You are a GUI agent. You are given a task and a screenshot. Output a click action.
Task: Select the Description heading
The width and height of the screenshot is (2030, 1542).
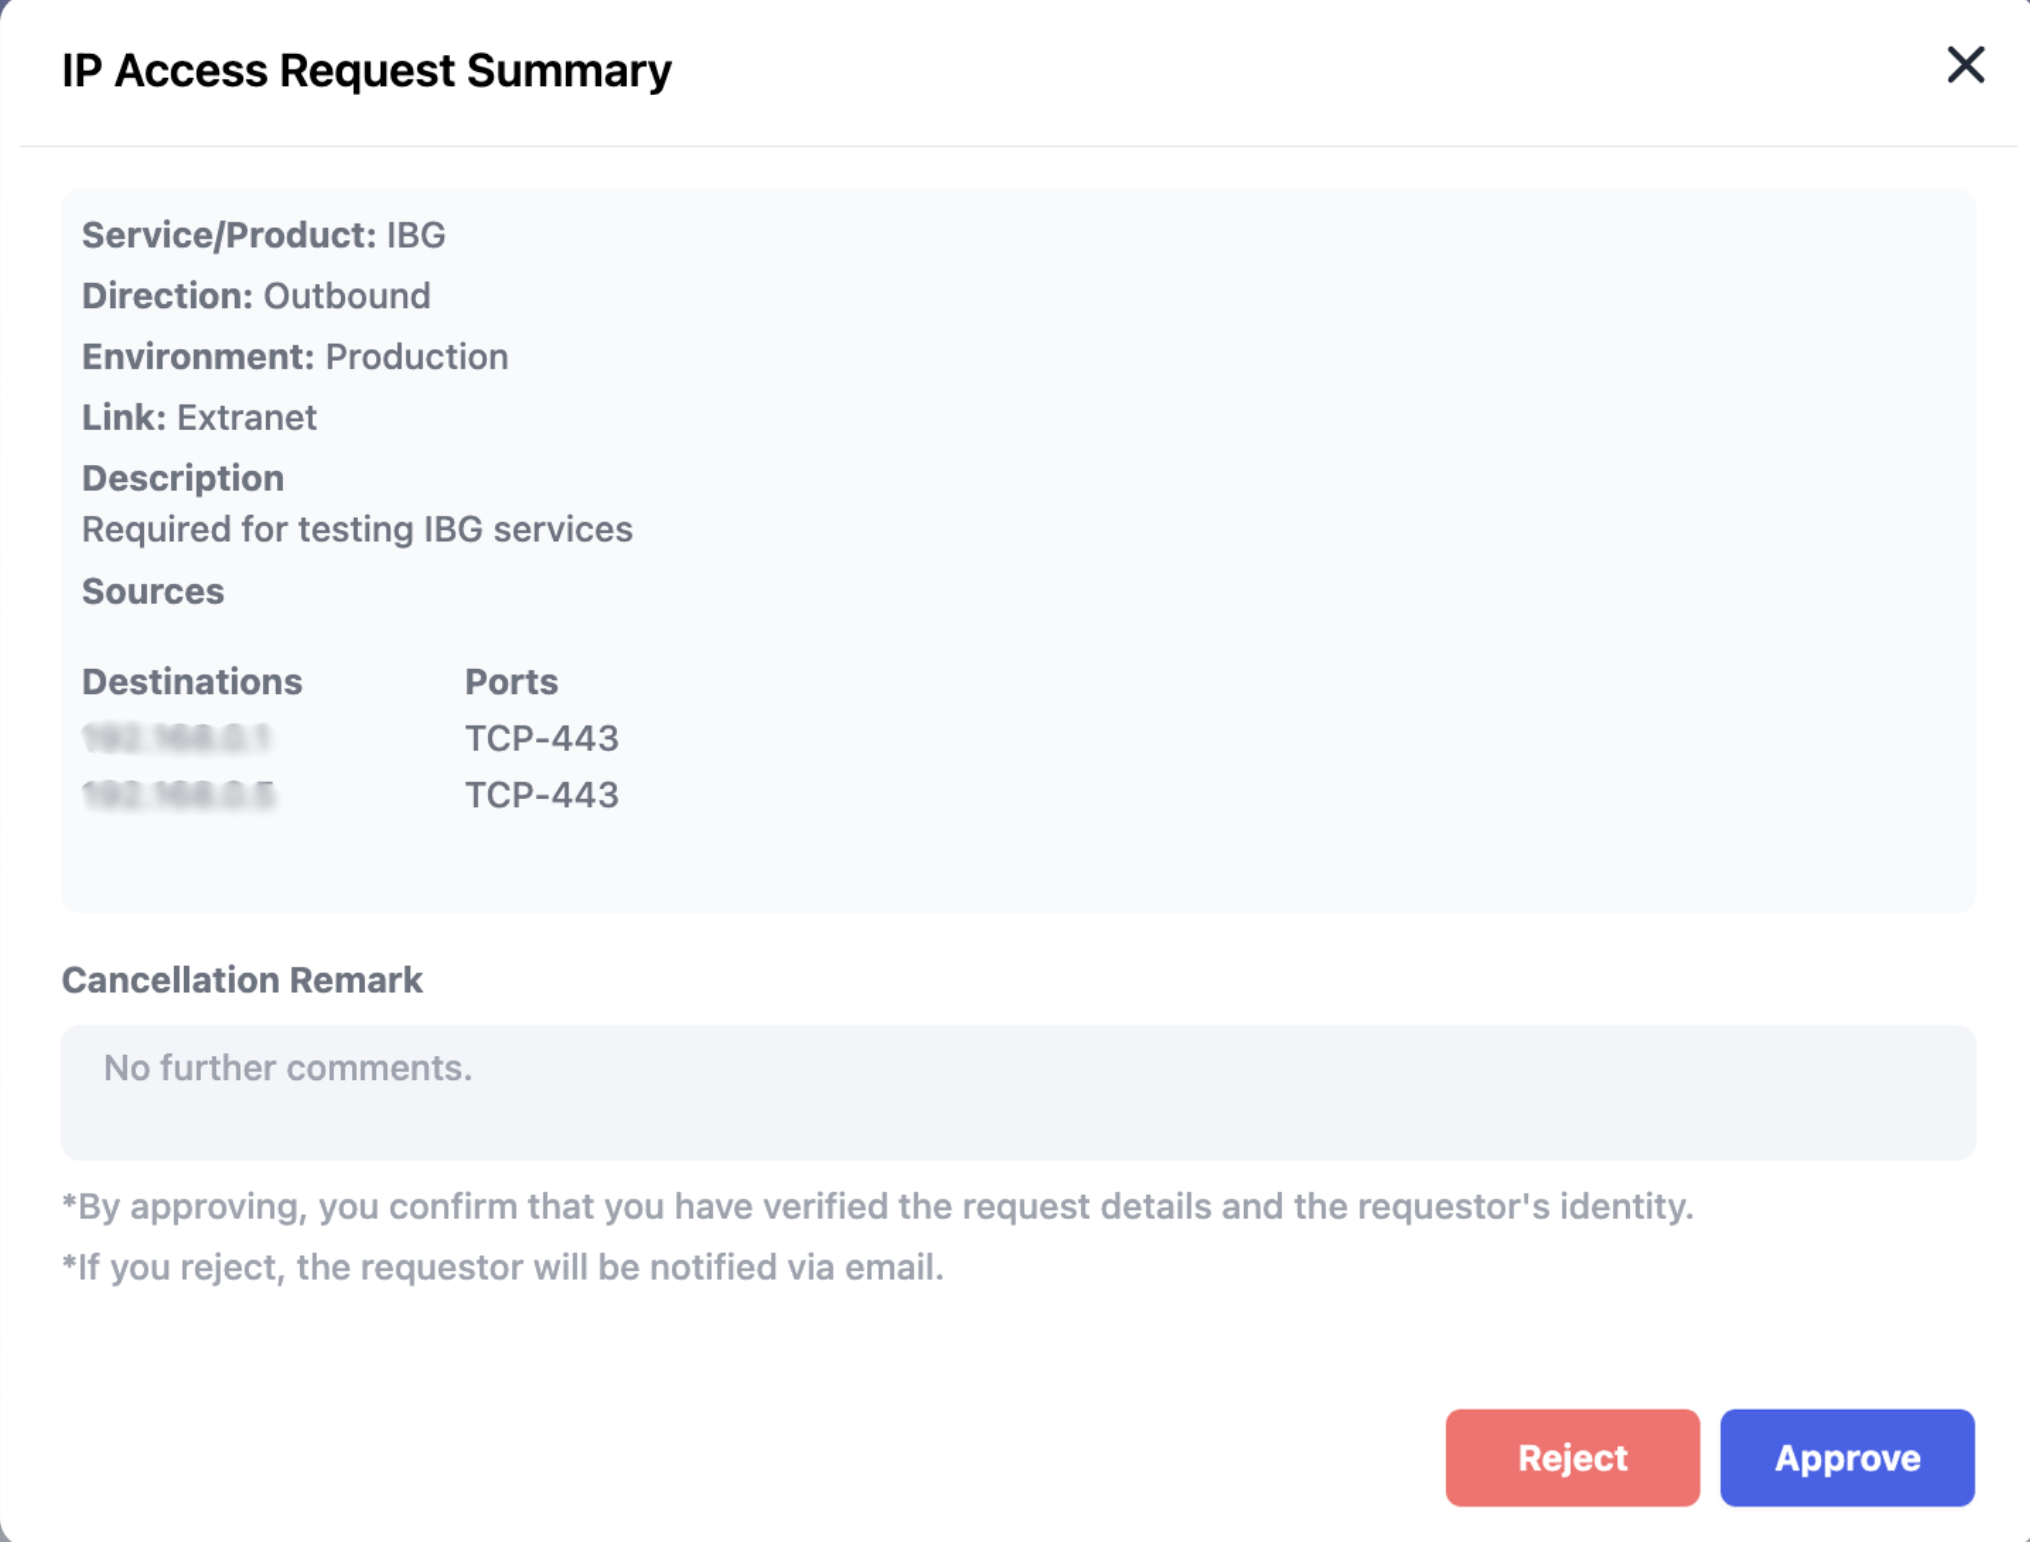coord(182,478)
